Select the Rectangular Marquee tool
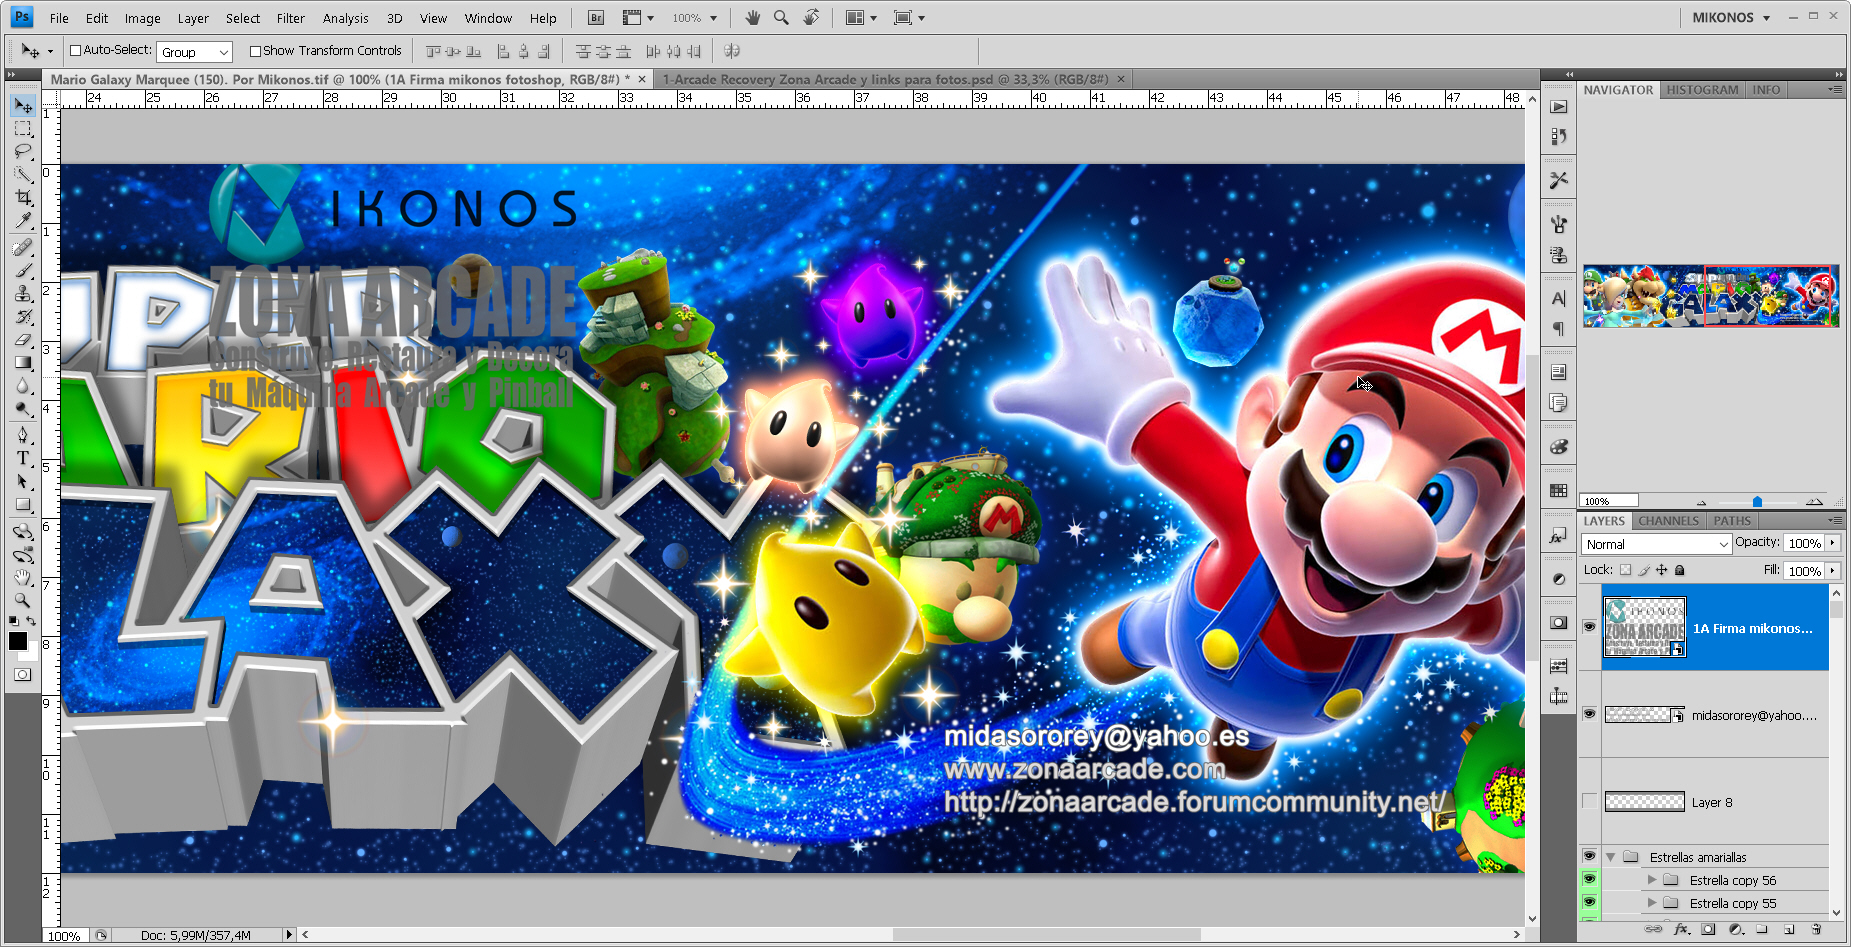The width and height of the screenshot is (1851, 947). tap(23, 129)
